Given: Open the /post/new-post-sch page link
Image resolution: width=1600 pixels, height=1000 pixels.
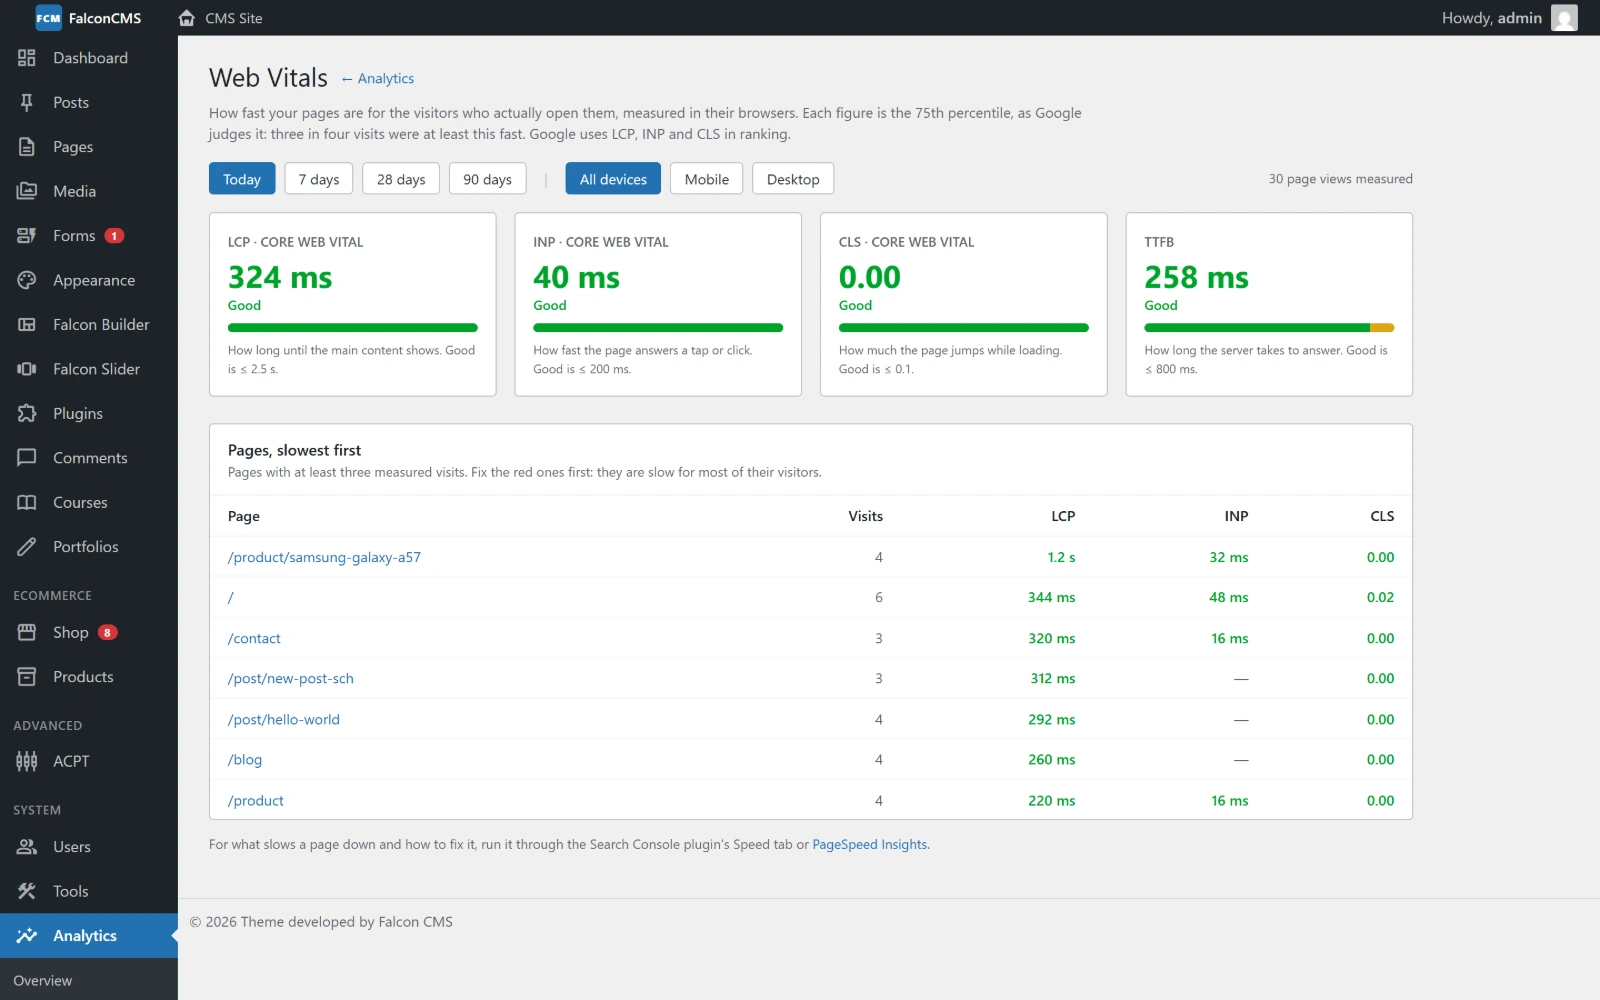Looking at the screenshot, I should 291,679.
